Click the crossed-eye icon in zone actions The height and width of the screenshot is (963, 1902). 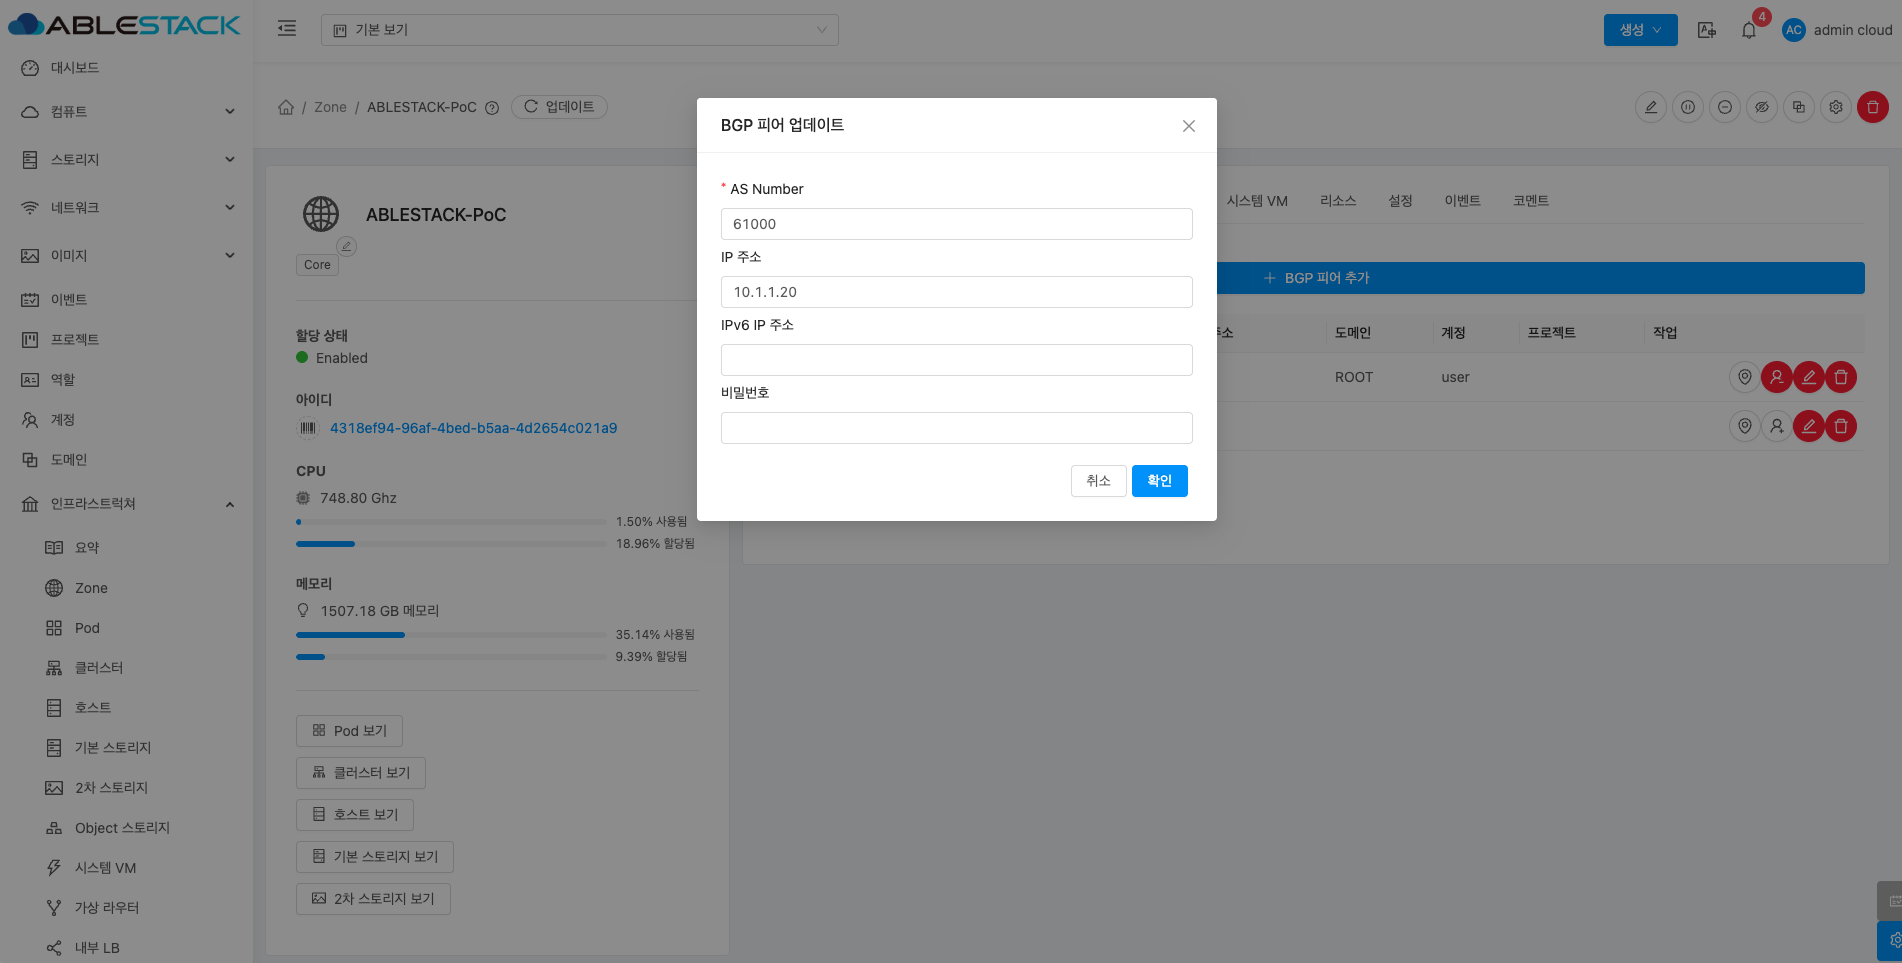tap(1762, 107)
